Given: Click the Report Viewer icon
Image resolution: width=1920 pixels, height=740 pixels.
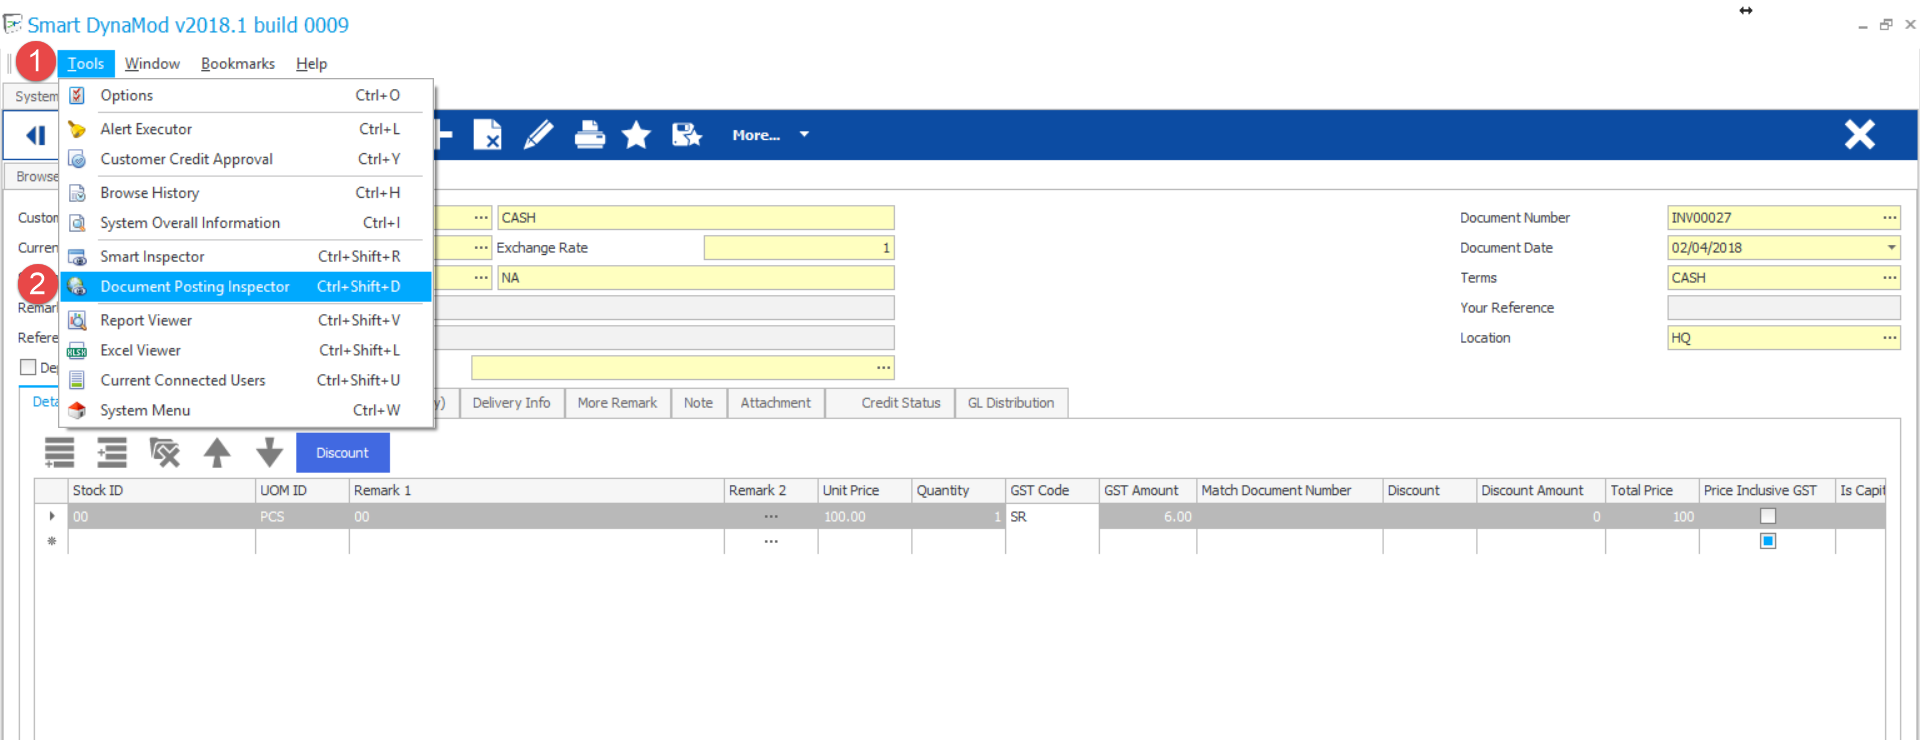Looking at the screenshot, I should [77, 321].
